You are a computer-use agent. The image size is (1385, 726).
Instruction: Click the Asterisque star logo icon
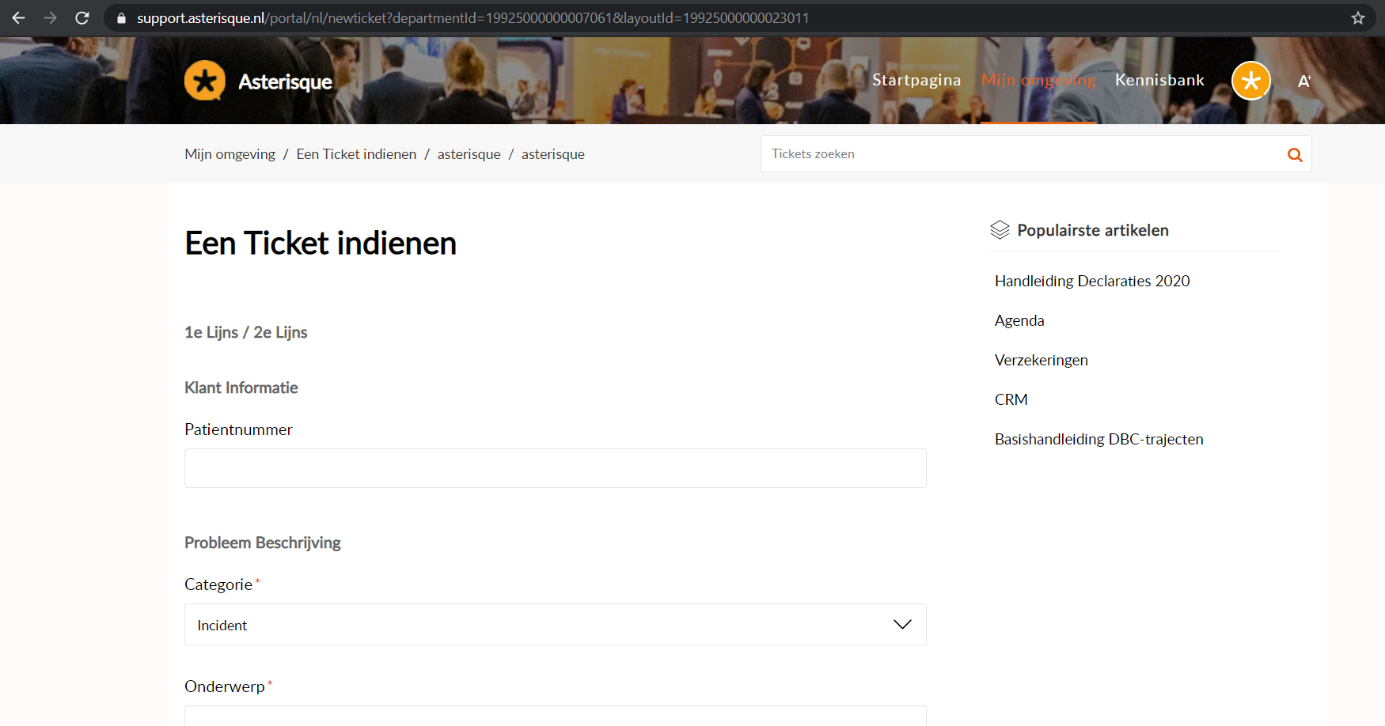[x=205, y=81]
